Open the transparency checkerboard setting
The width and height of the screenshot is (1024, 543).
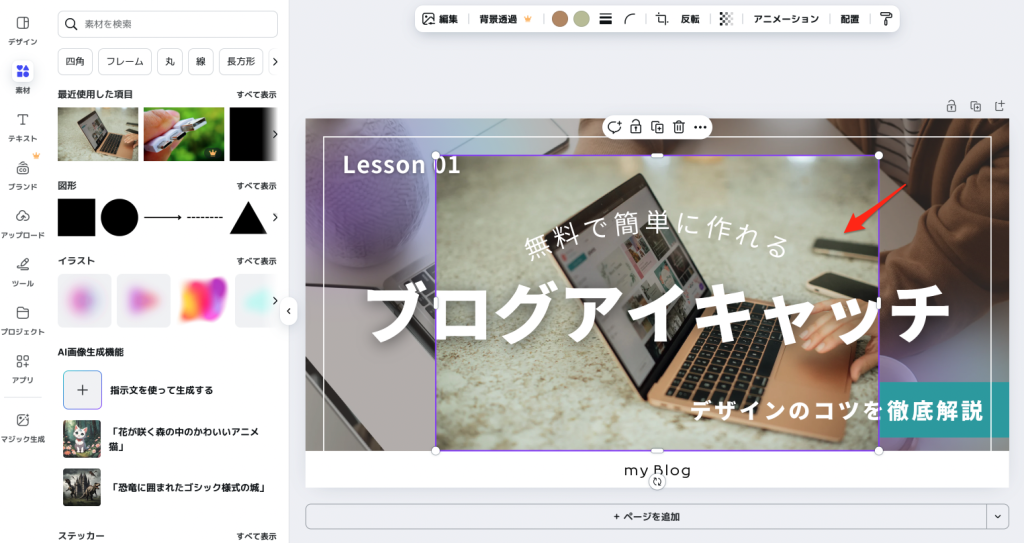[x=726, y=19]
